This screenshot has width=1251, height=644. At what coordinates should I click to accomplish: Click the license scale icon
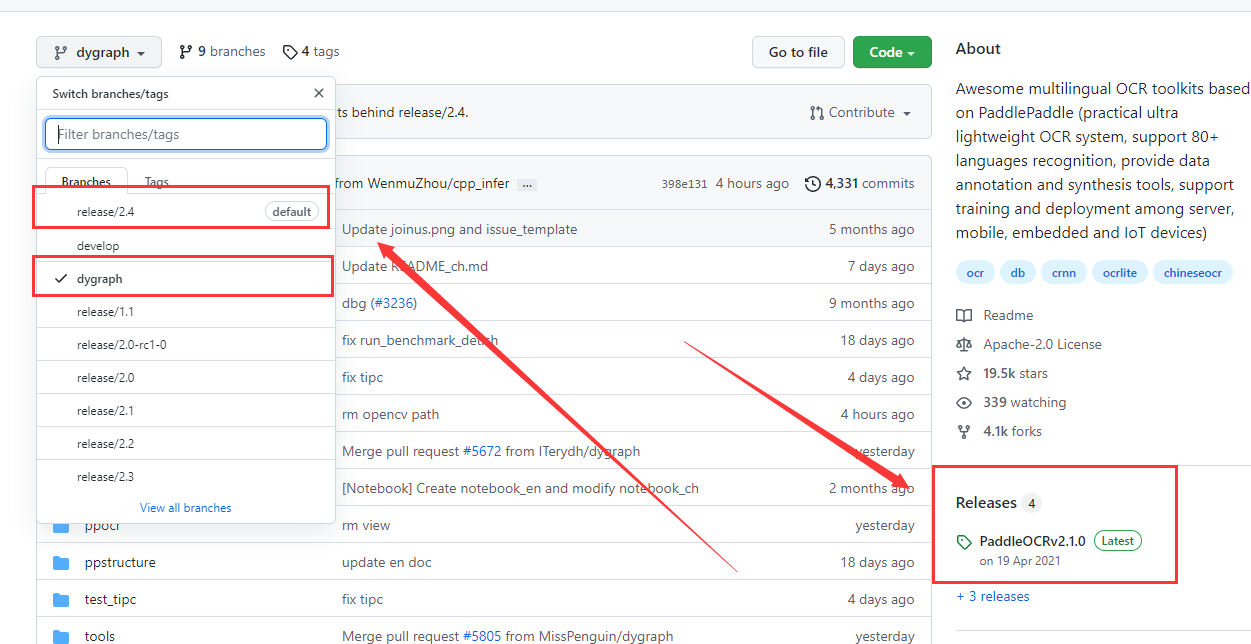click(964, 344)
